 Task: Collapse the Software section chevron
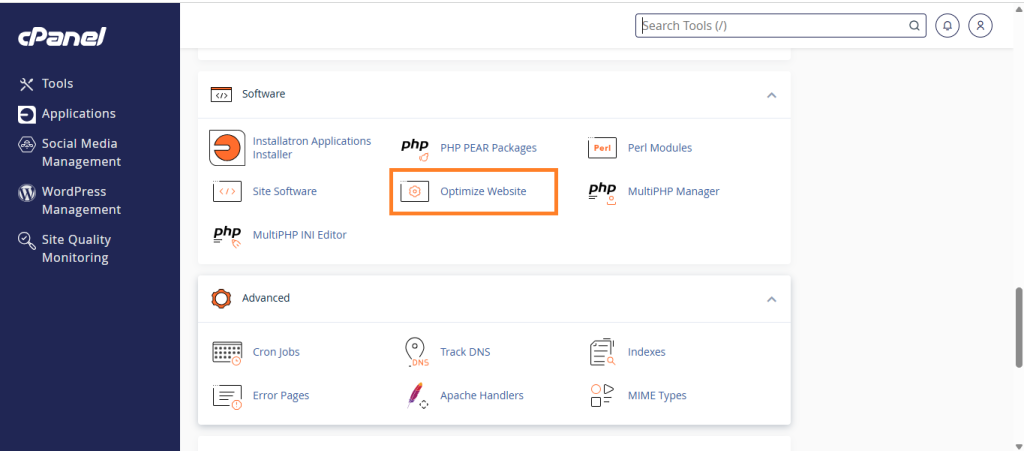[x=771, y=95]
